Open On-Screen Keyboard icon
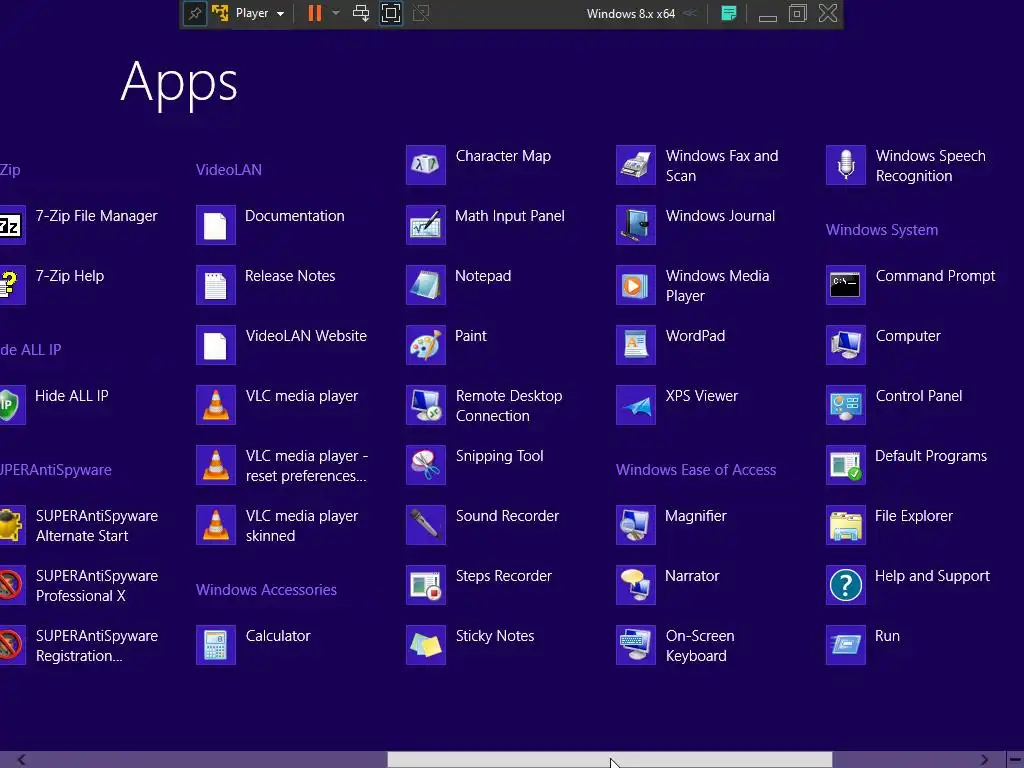This screenshot has height=768, width=1024. [636, 645]
